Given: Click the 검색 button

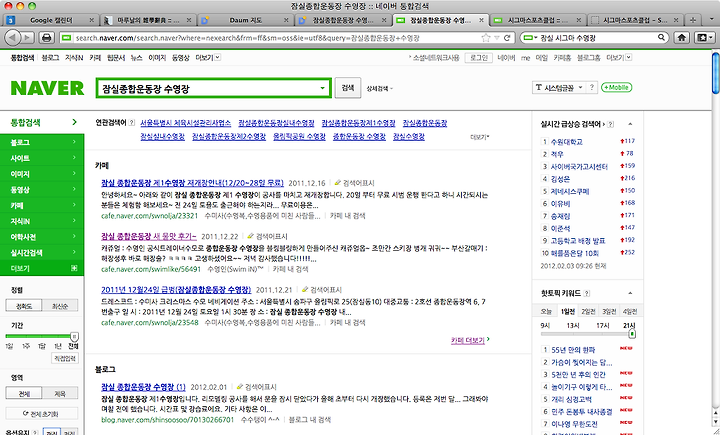Looking at the screenshot, I should tap(348, 88).
